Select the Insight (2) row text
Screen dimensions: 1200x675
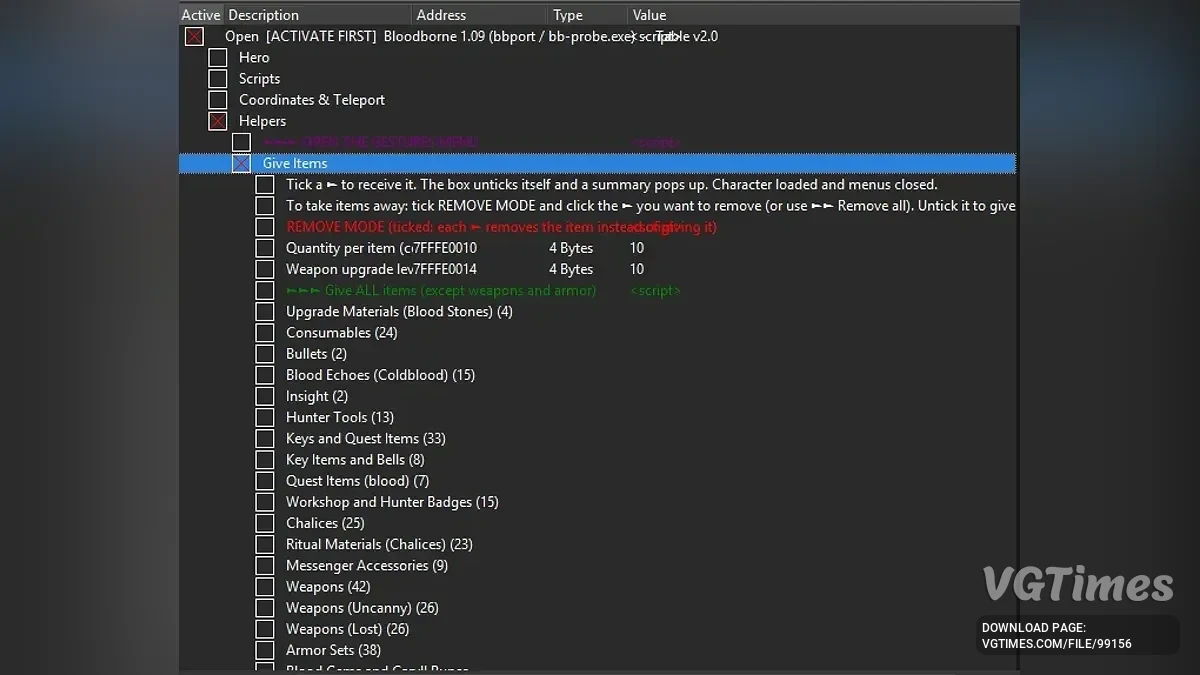pyautogui.click(x=317, y=396)
